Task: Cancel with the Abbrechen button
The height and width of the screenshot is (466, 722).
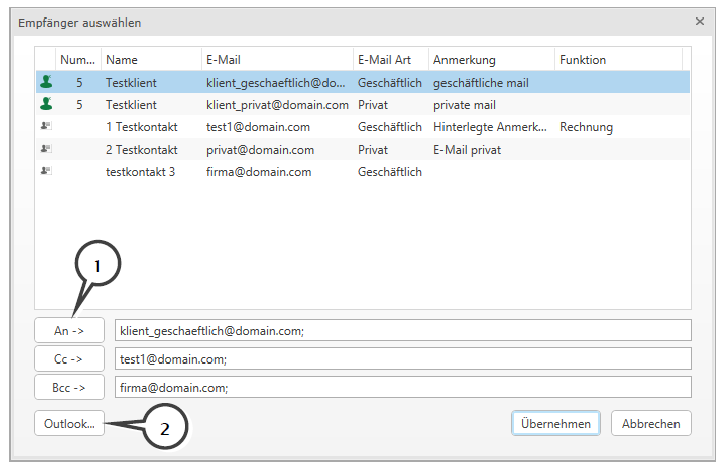Action: (651, 424)
